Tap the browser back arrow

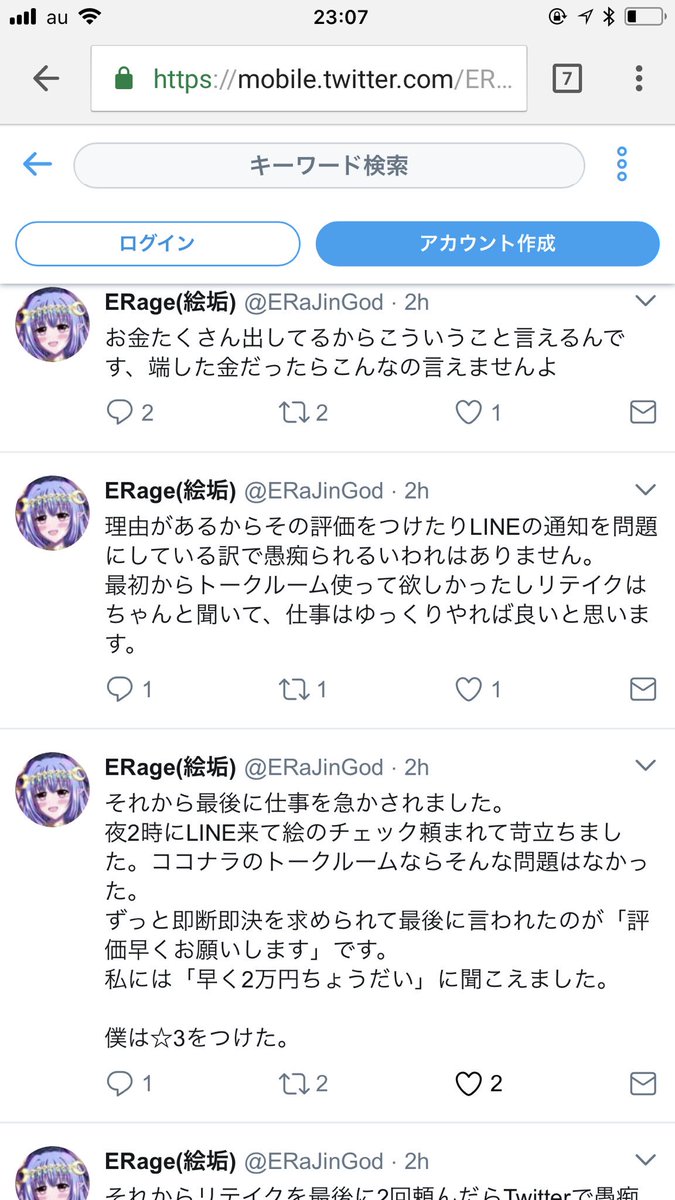[46, 79]
